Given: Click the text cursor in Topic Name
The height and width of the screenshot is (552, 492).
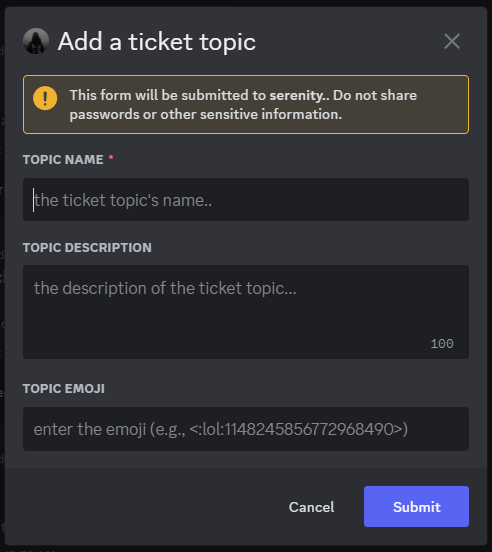Looking at the screenshot, I should coord(33,200).
